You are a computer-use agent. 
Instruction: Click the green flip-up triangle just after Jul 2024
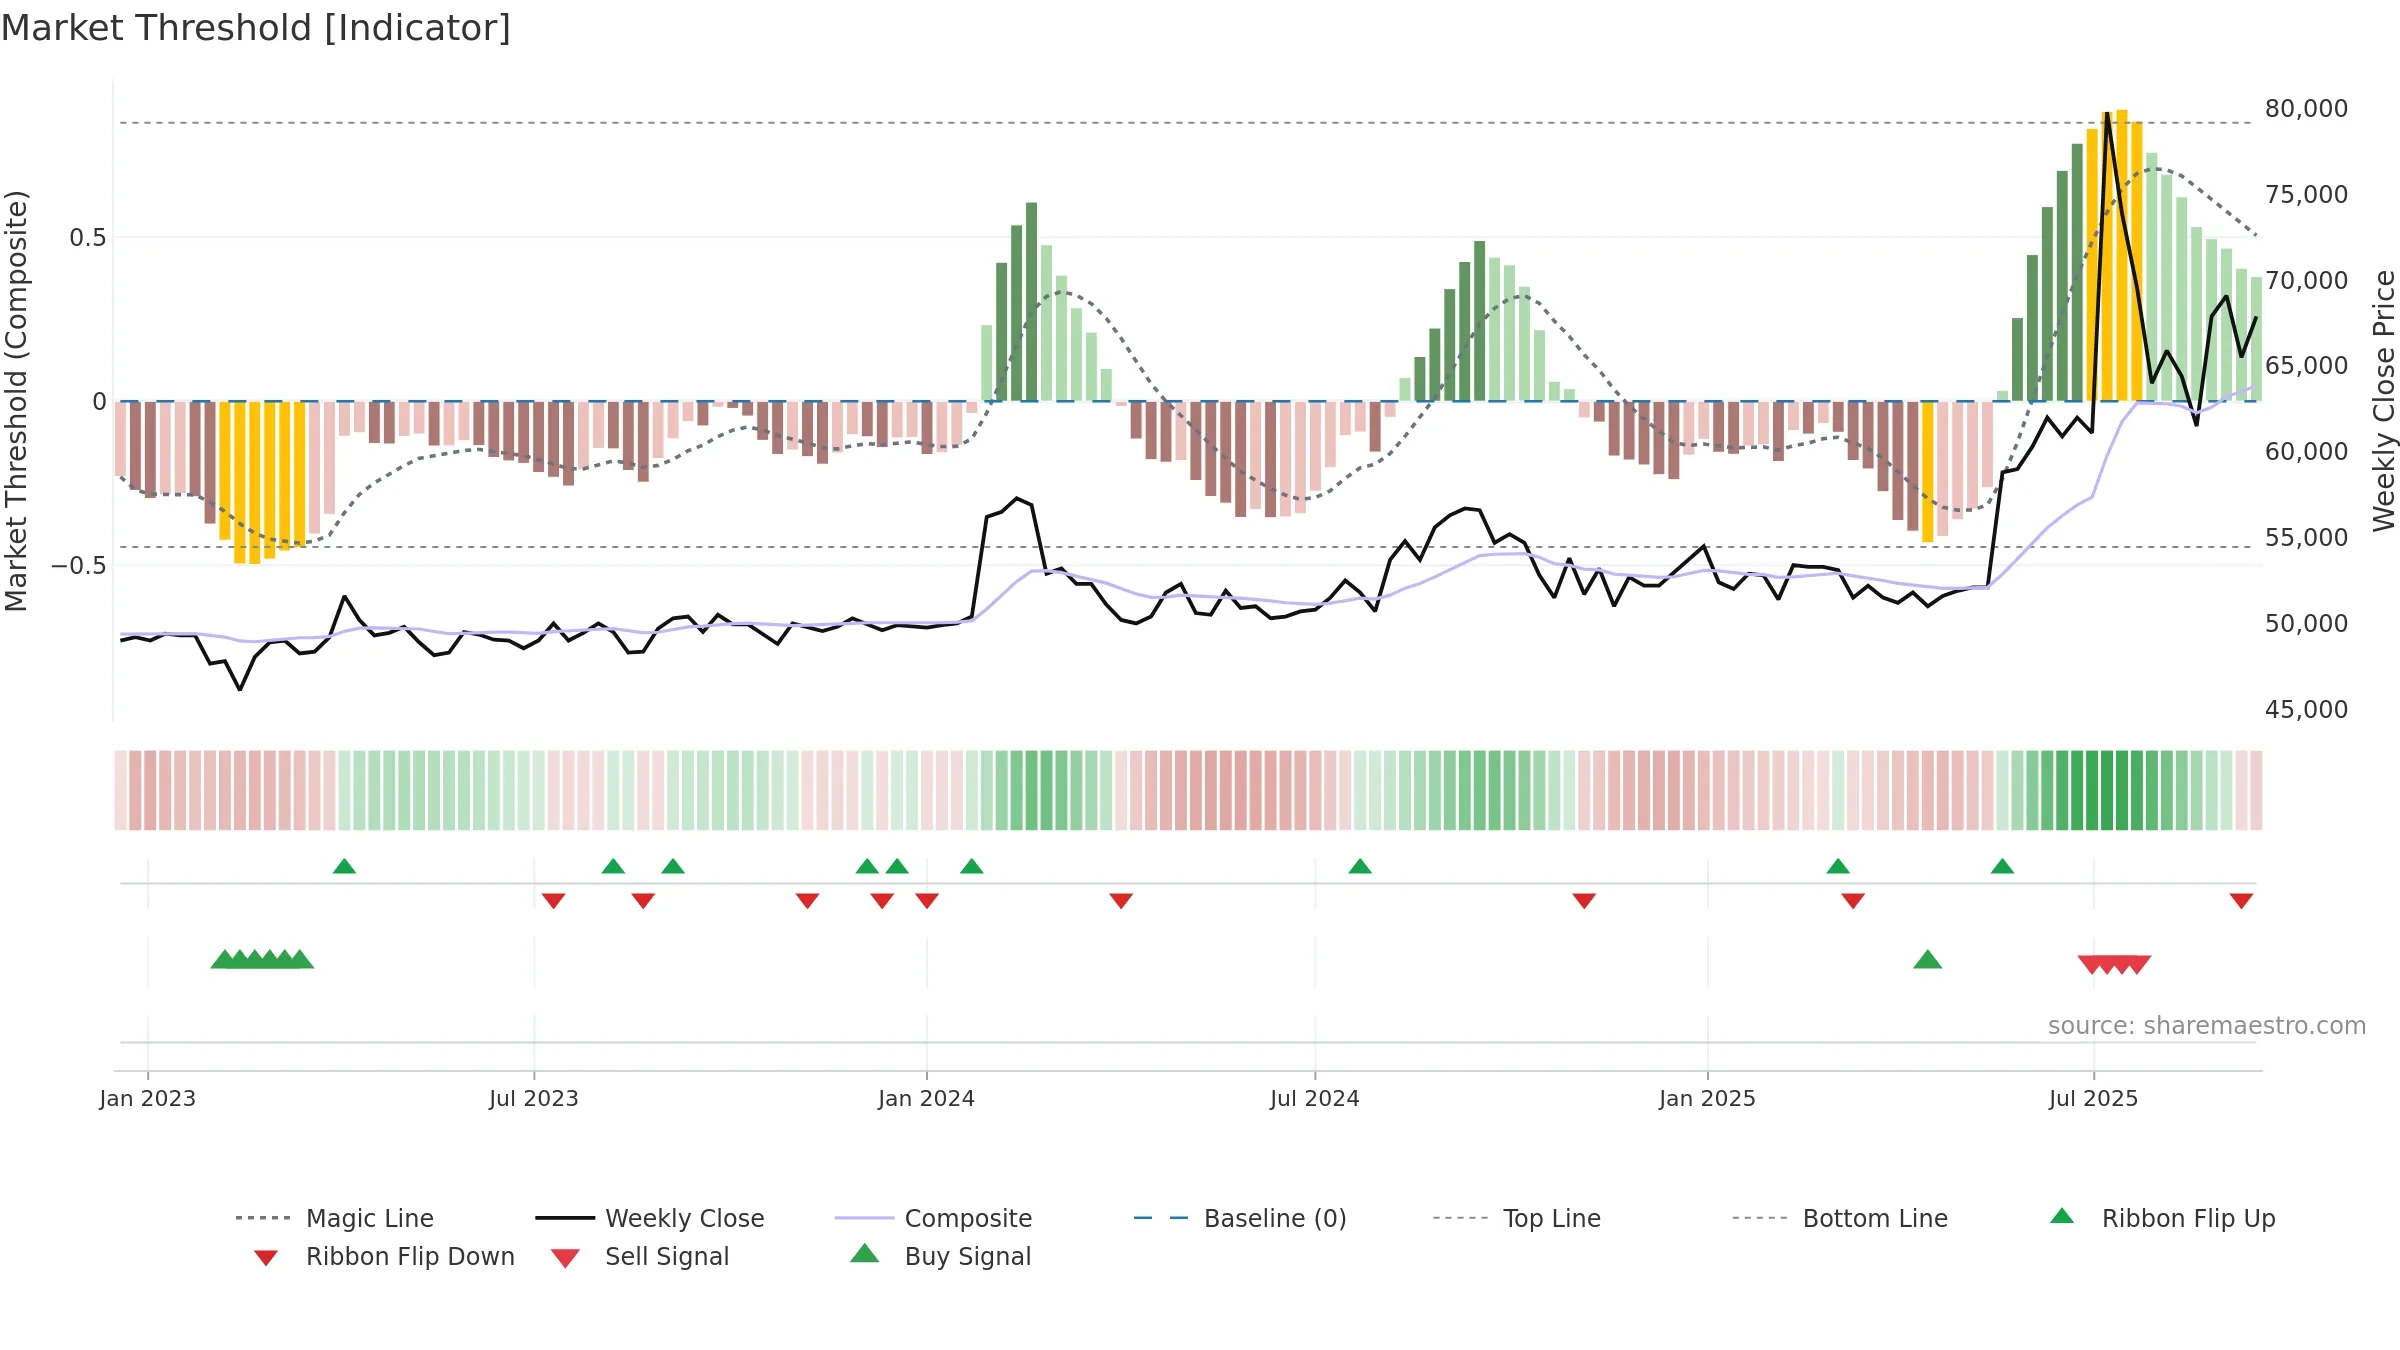point(1360,866)
